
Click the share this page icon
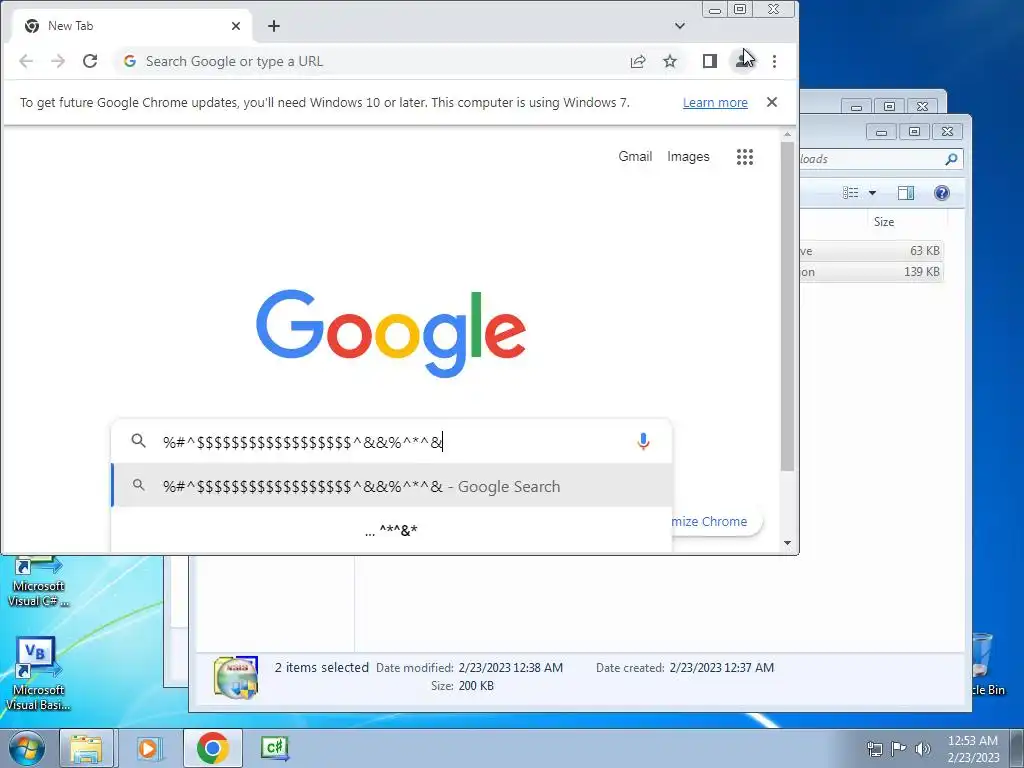coord(638,61)
